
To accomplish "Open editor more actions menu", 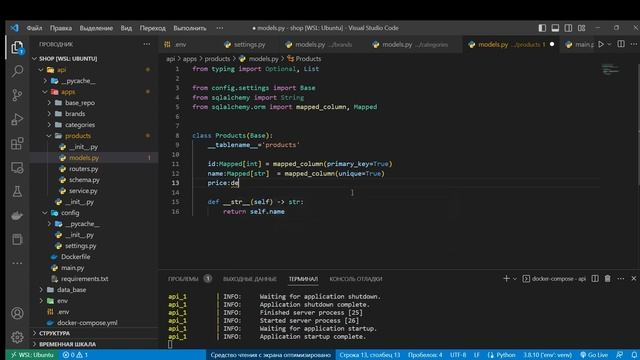I will tap(633, 44).
